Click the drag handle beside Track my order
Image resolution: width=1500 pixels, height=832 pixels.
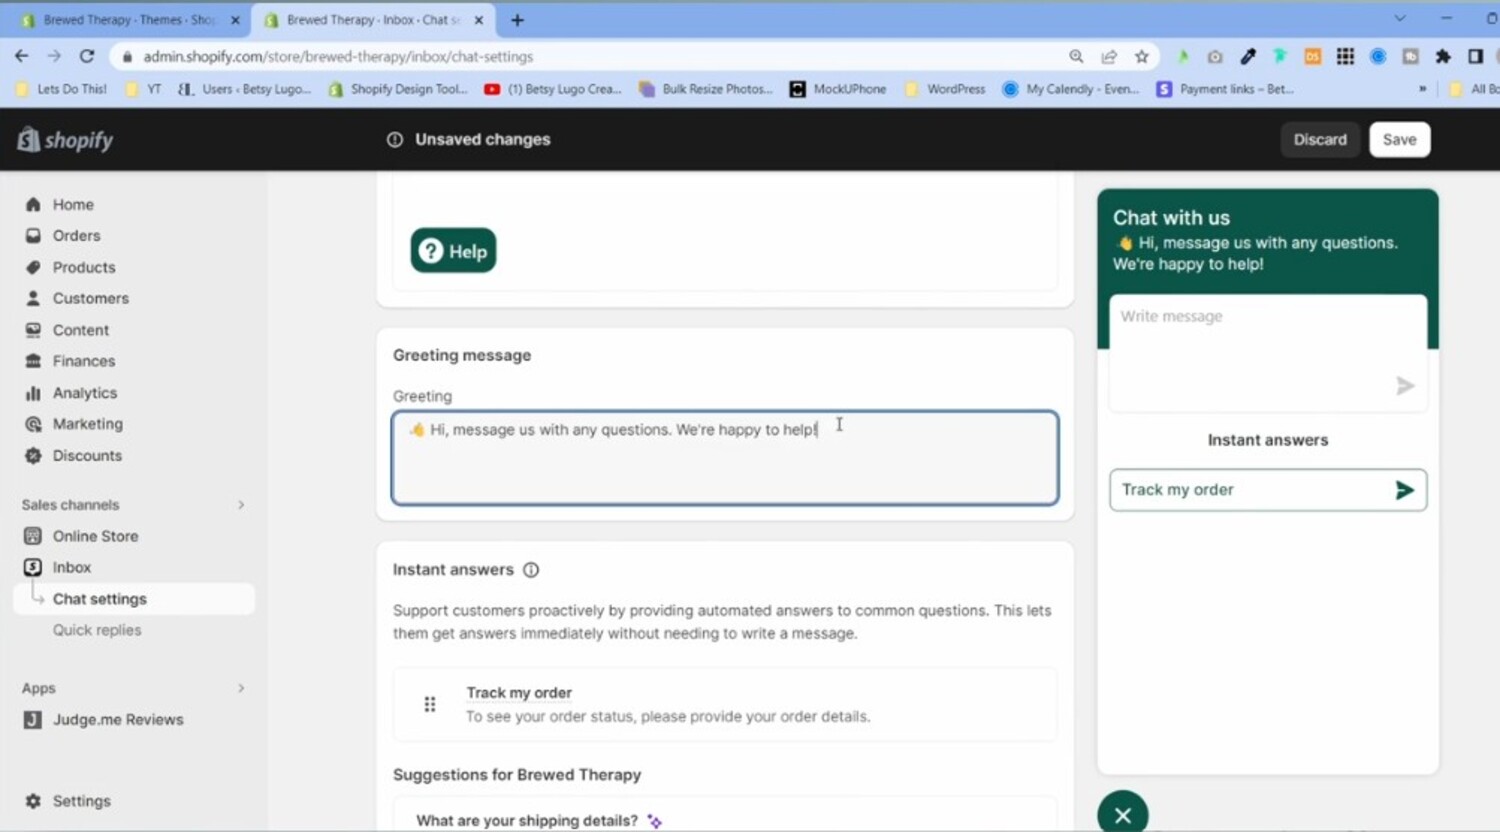(430, 704)
